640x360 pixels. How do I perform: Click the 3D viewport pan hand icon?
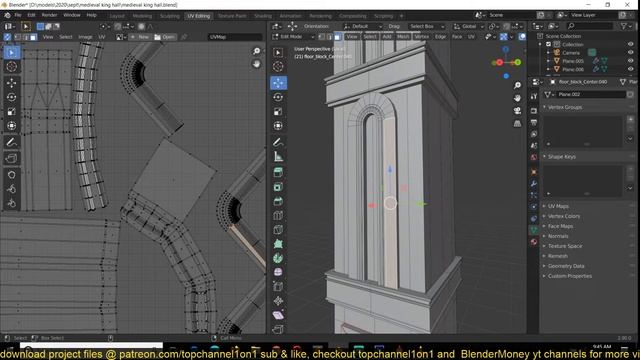[517, 98]
